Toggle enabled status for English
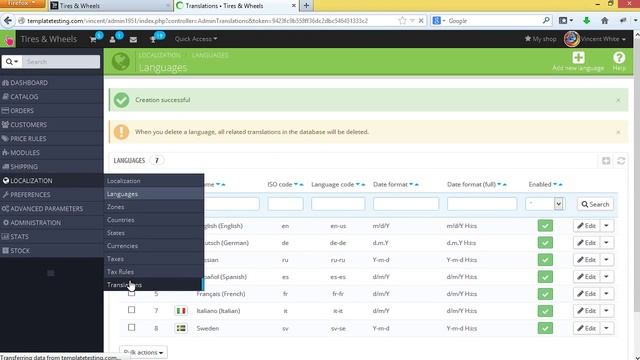The height and width of the screenshot is (360, 640). [x=545, y=226]
